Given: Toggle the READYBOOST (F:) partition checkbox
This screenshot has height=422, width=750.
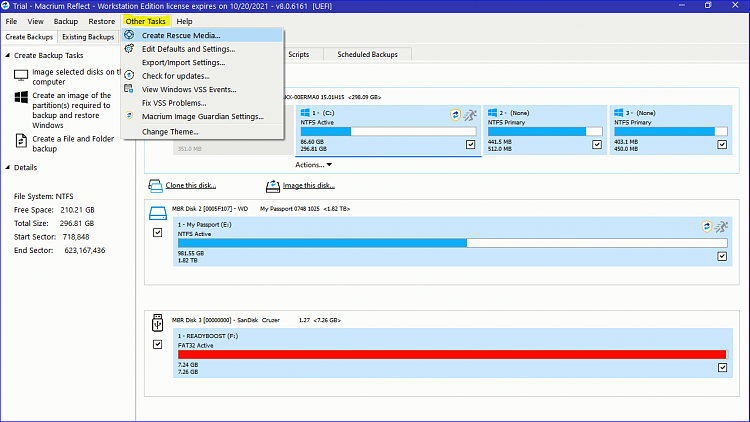Looking at the screenshot, I should click(x=722, y=367).
